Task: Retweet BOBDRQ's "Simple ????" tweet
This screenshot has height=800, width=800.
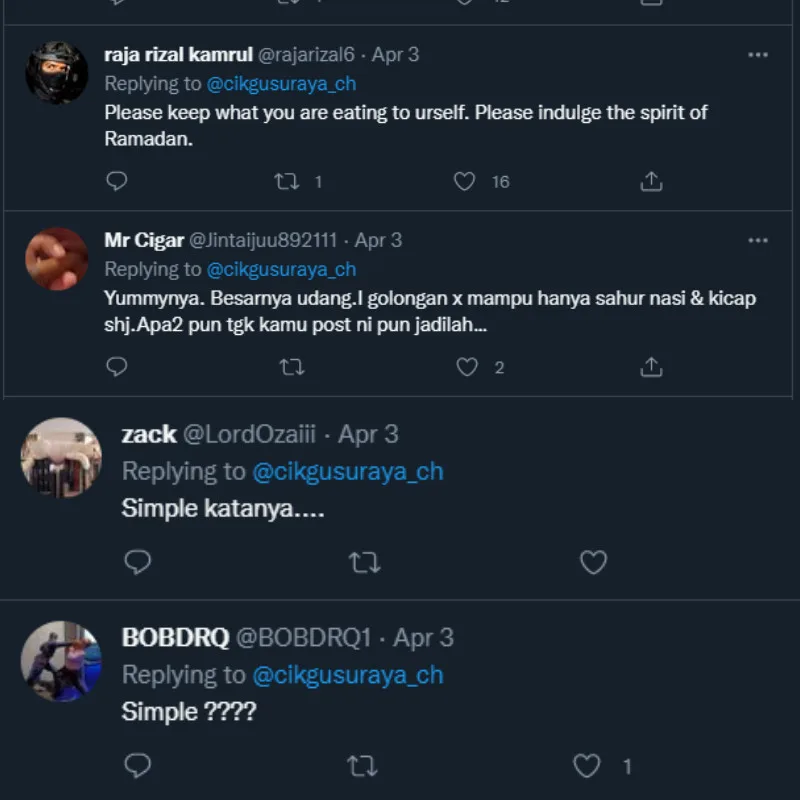Action: (x=362, y=766)
